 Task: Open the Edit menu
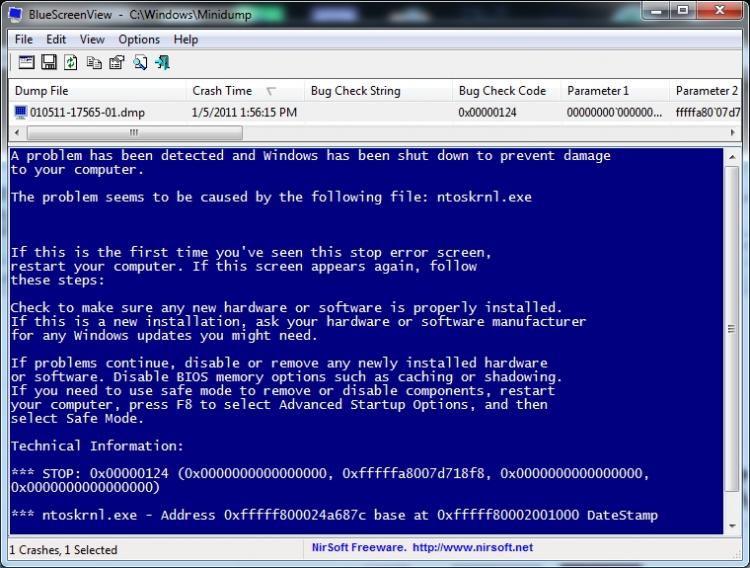(56, 39)
